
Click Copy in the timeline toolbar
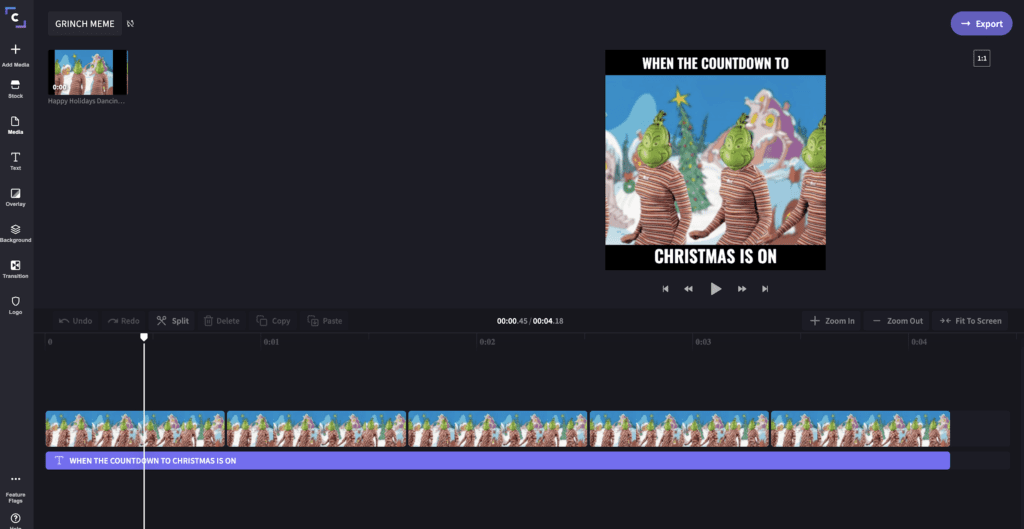click(x=274, y=321)
